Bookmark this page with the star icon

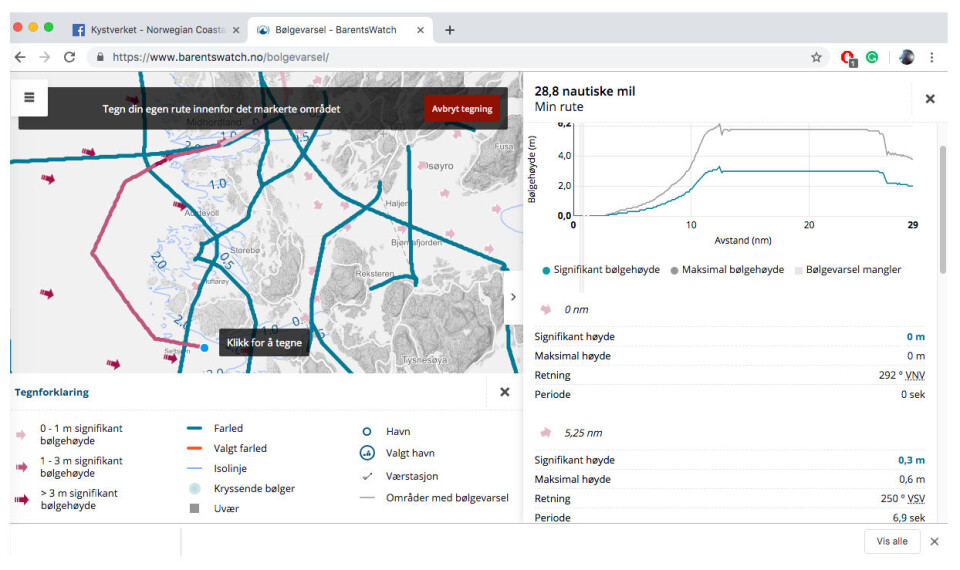(816, 57)
